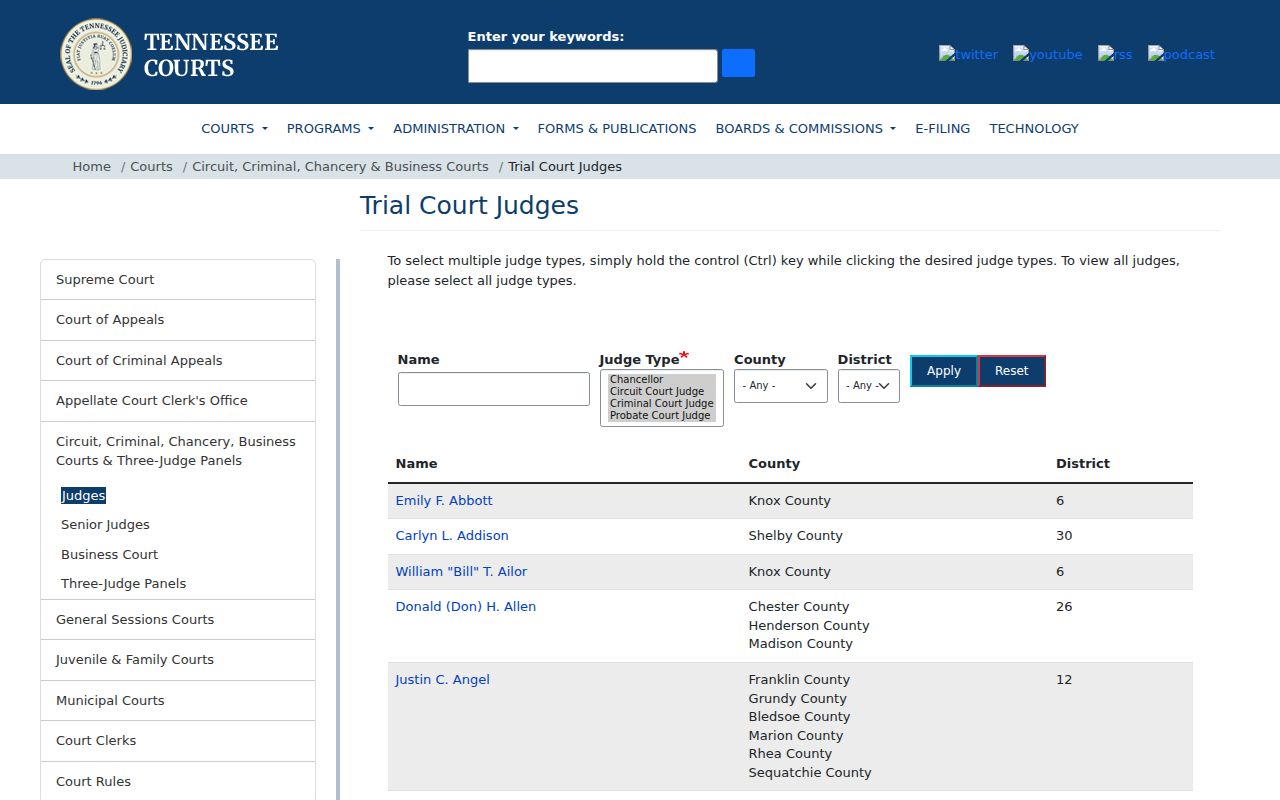Open Emily F. Abbott's judge profile
The image size is (1280, 800).
[x=444, y=500]
